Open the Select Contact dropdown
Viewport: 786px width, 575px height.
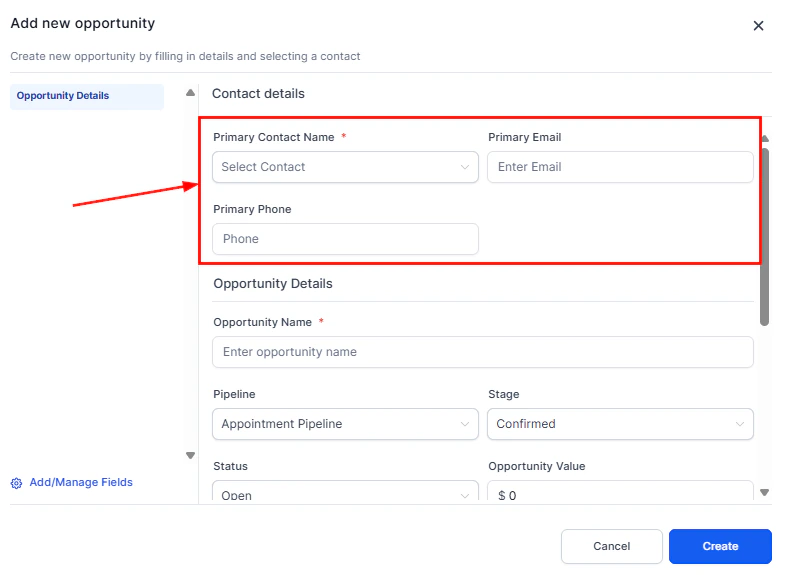tap(345, 167)
